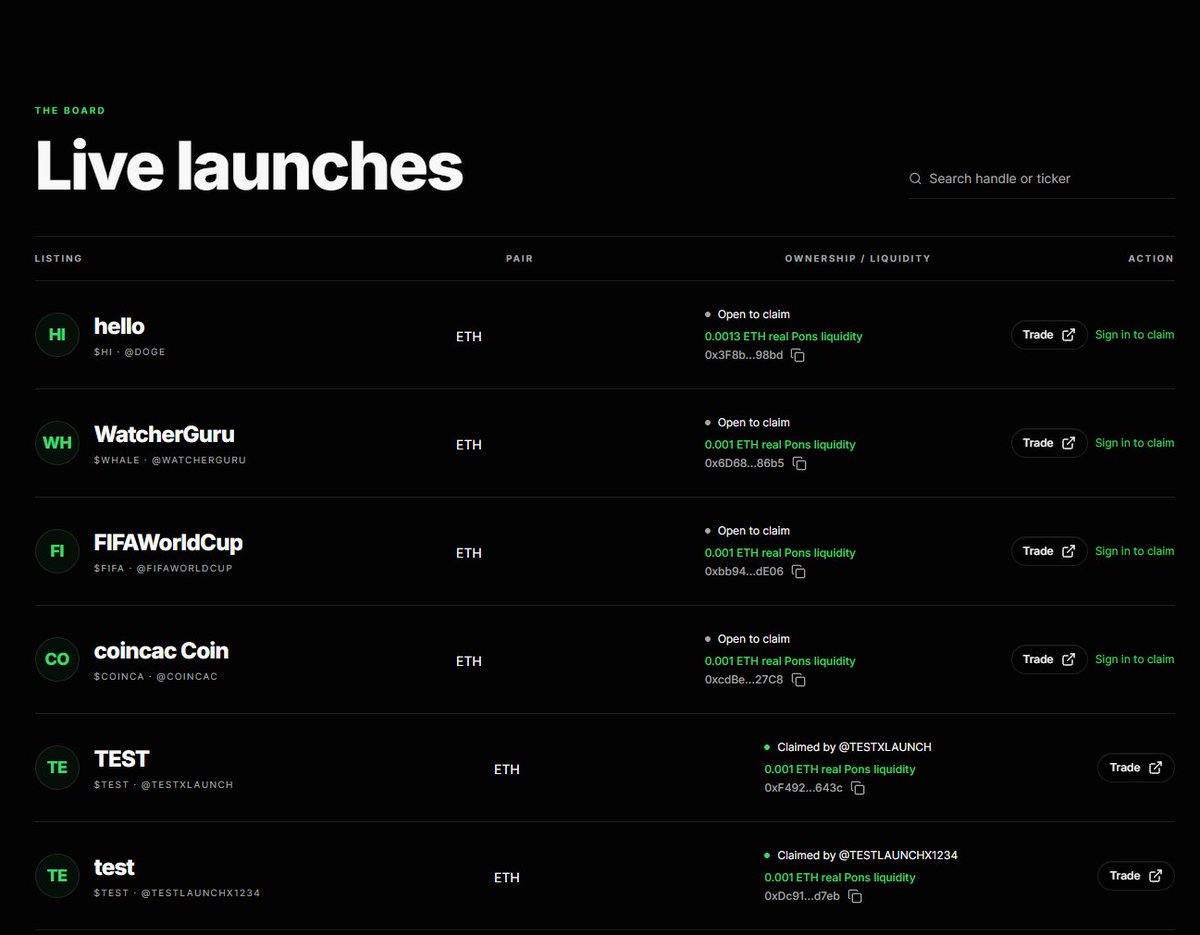
Task: Click the 0x6D68...86b5 address text
Action: pos(745,464)
